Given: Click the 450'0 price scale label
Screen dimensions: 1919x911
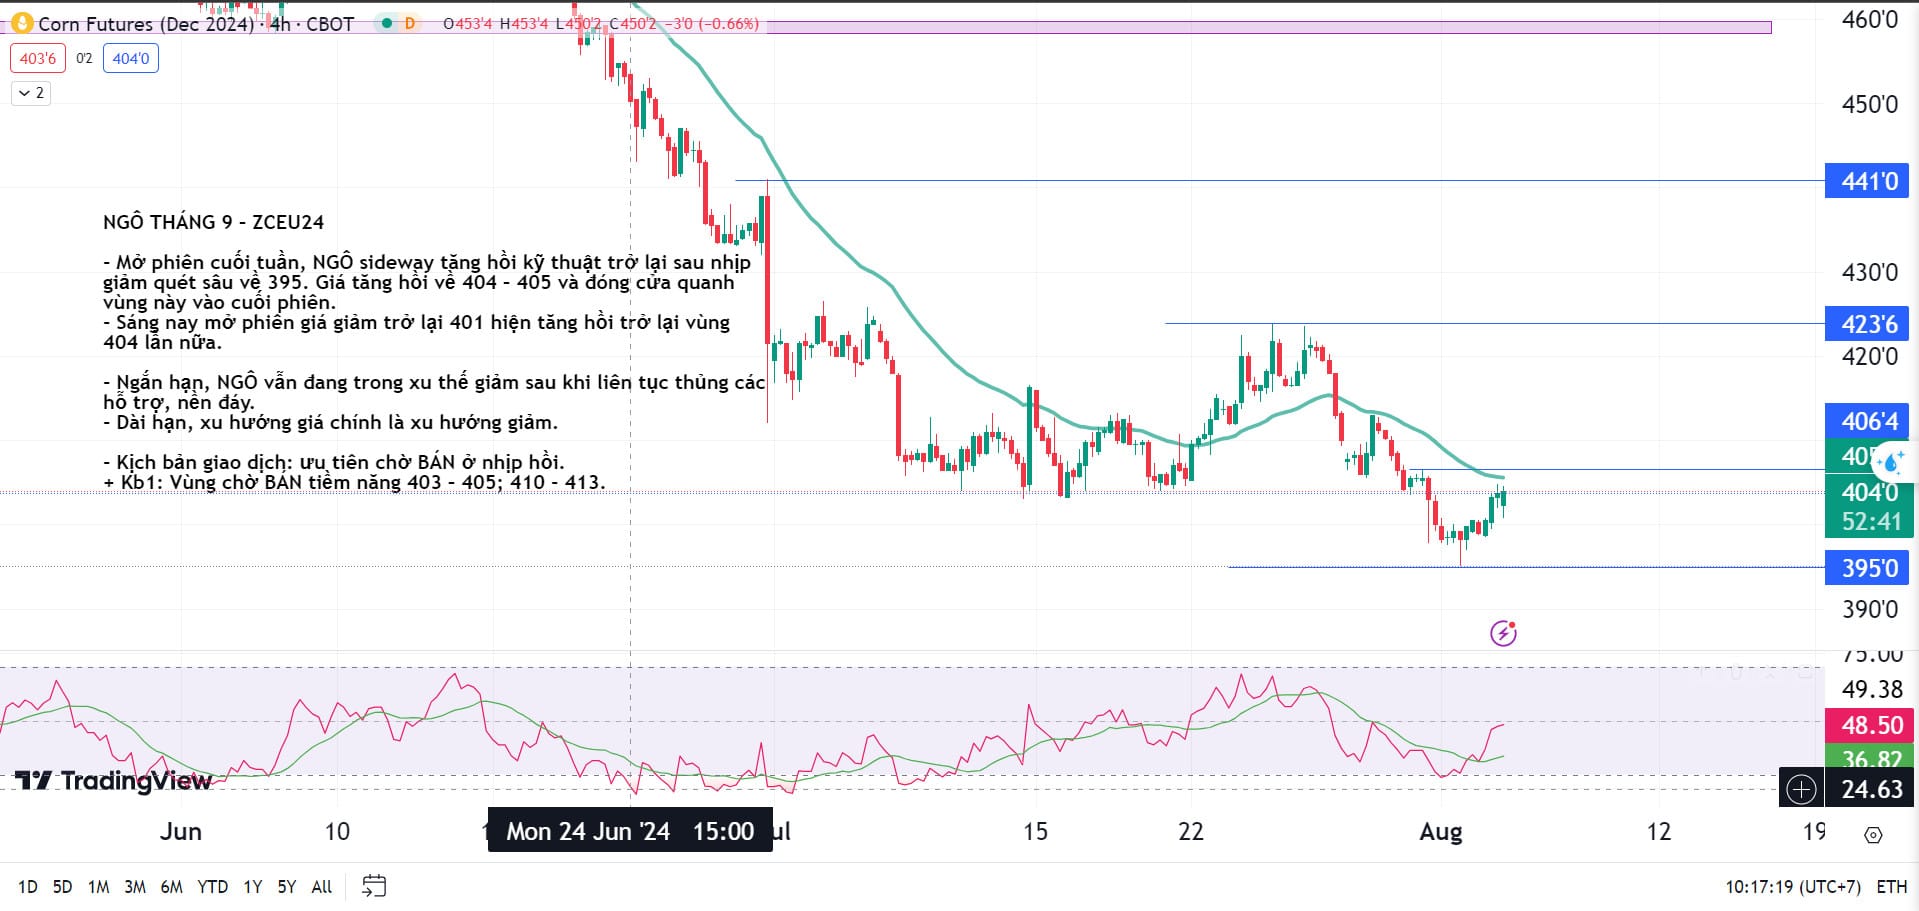Looking at the screenshot, I should tap(1869, 104).
